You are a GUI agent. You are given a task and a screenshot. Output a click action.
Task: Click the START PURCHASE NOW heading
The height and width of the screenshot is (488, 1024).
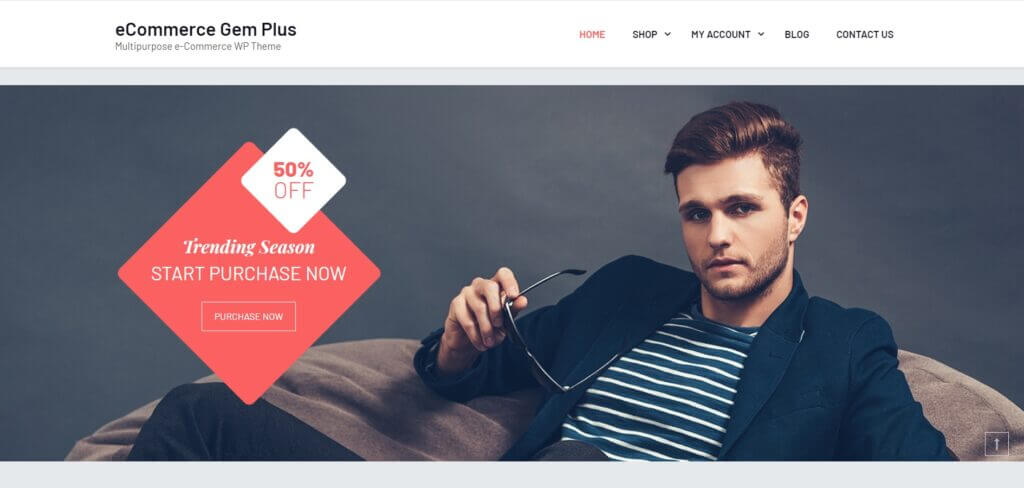(249, 274)
